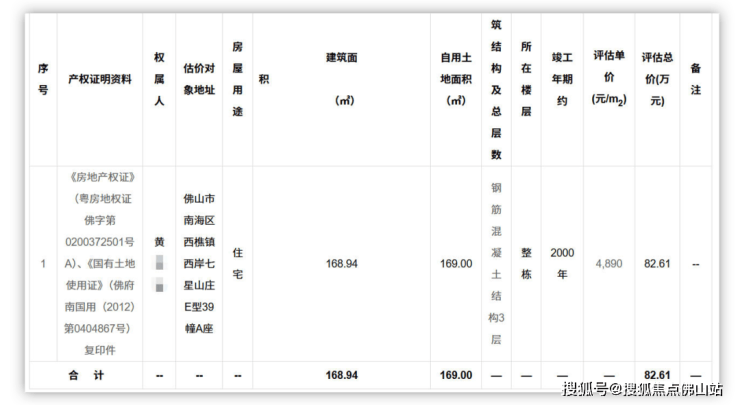Select the 建筑面积 (㎡) header
The width and height of the screenshot is (740, 405).
coord(341,78)
